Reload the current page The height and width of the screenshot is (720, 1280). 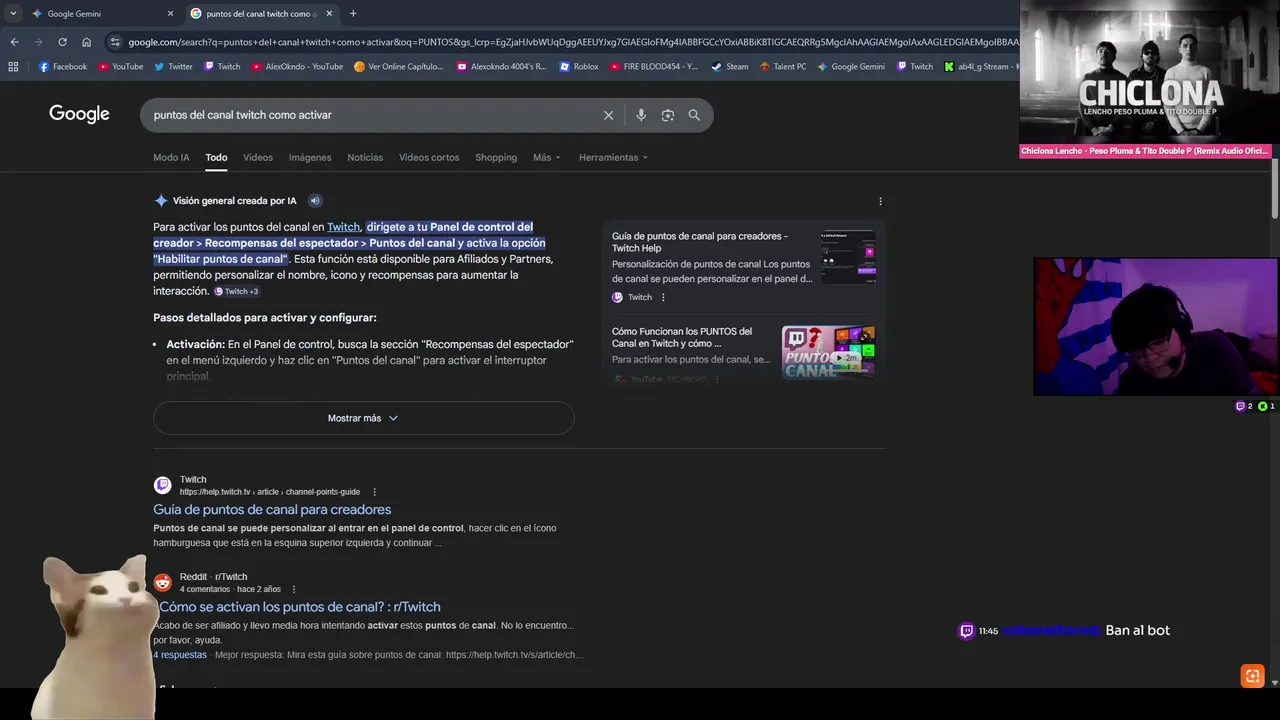[x=62, y=42]
